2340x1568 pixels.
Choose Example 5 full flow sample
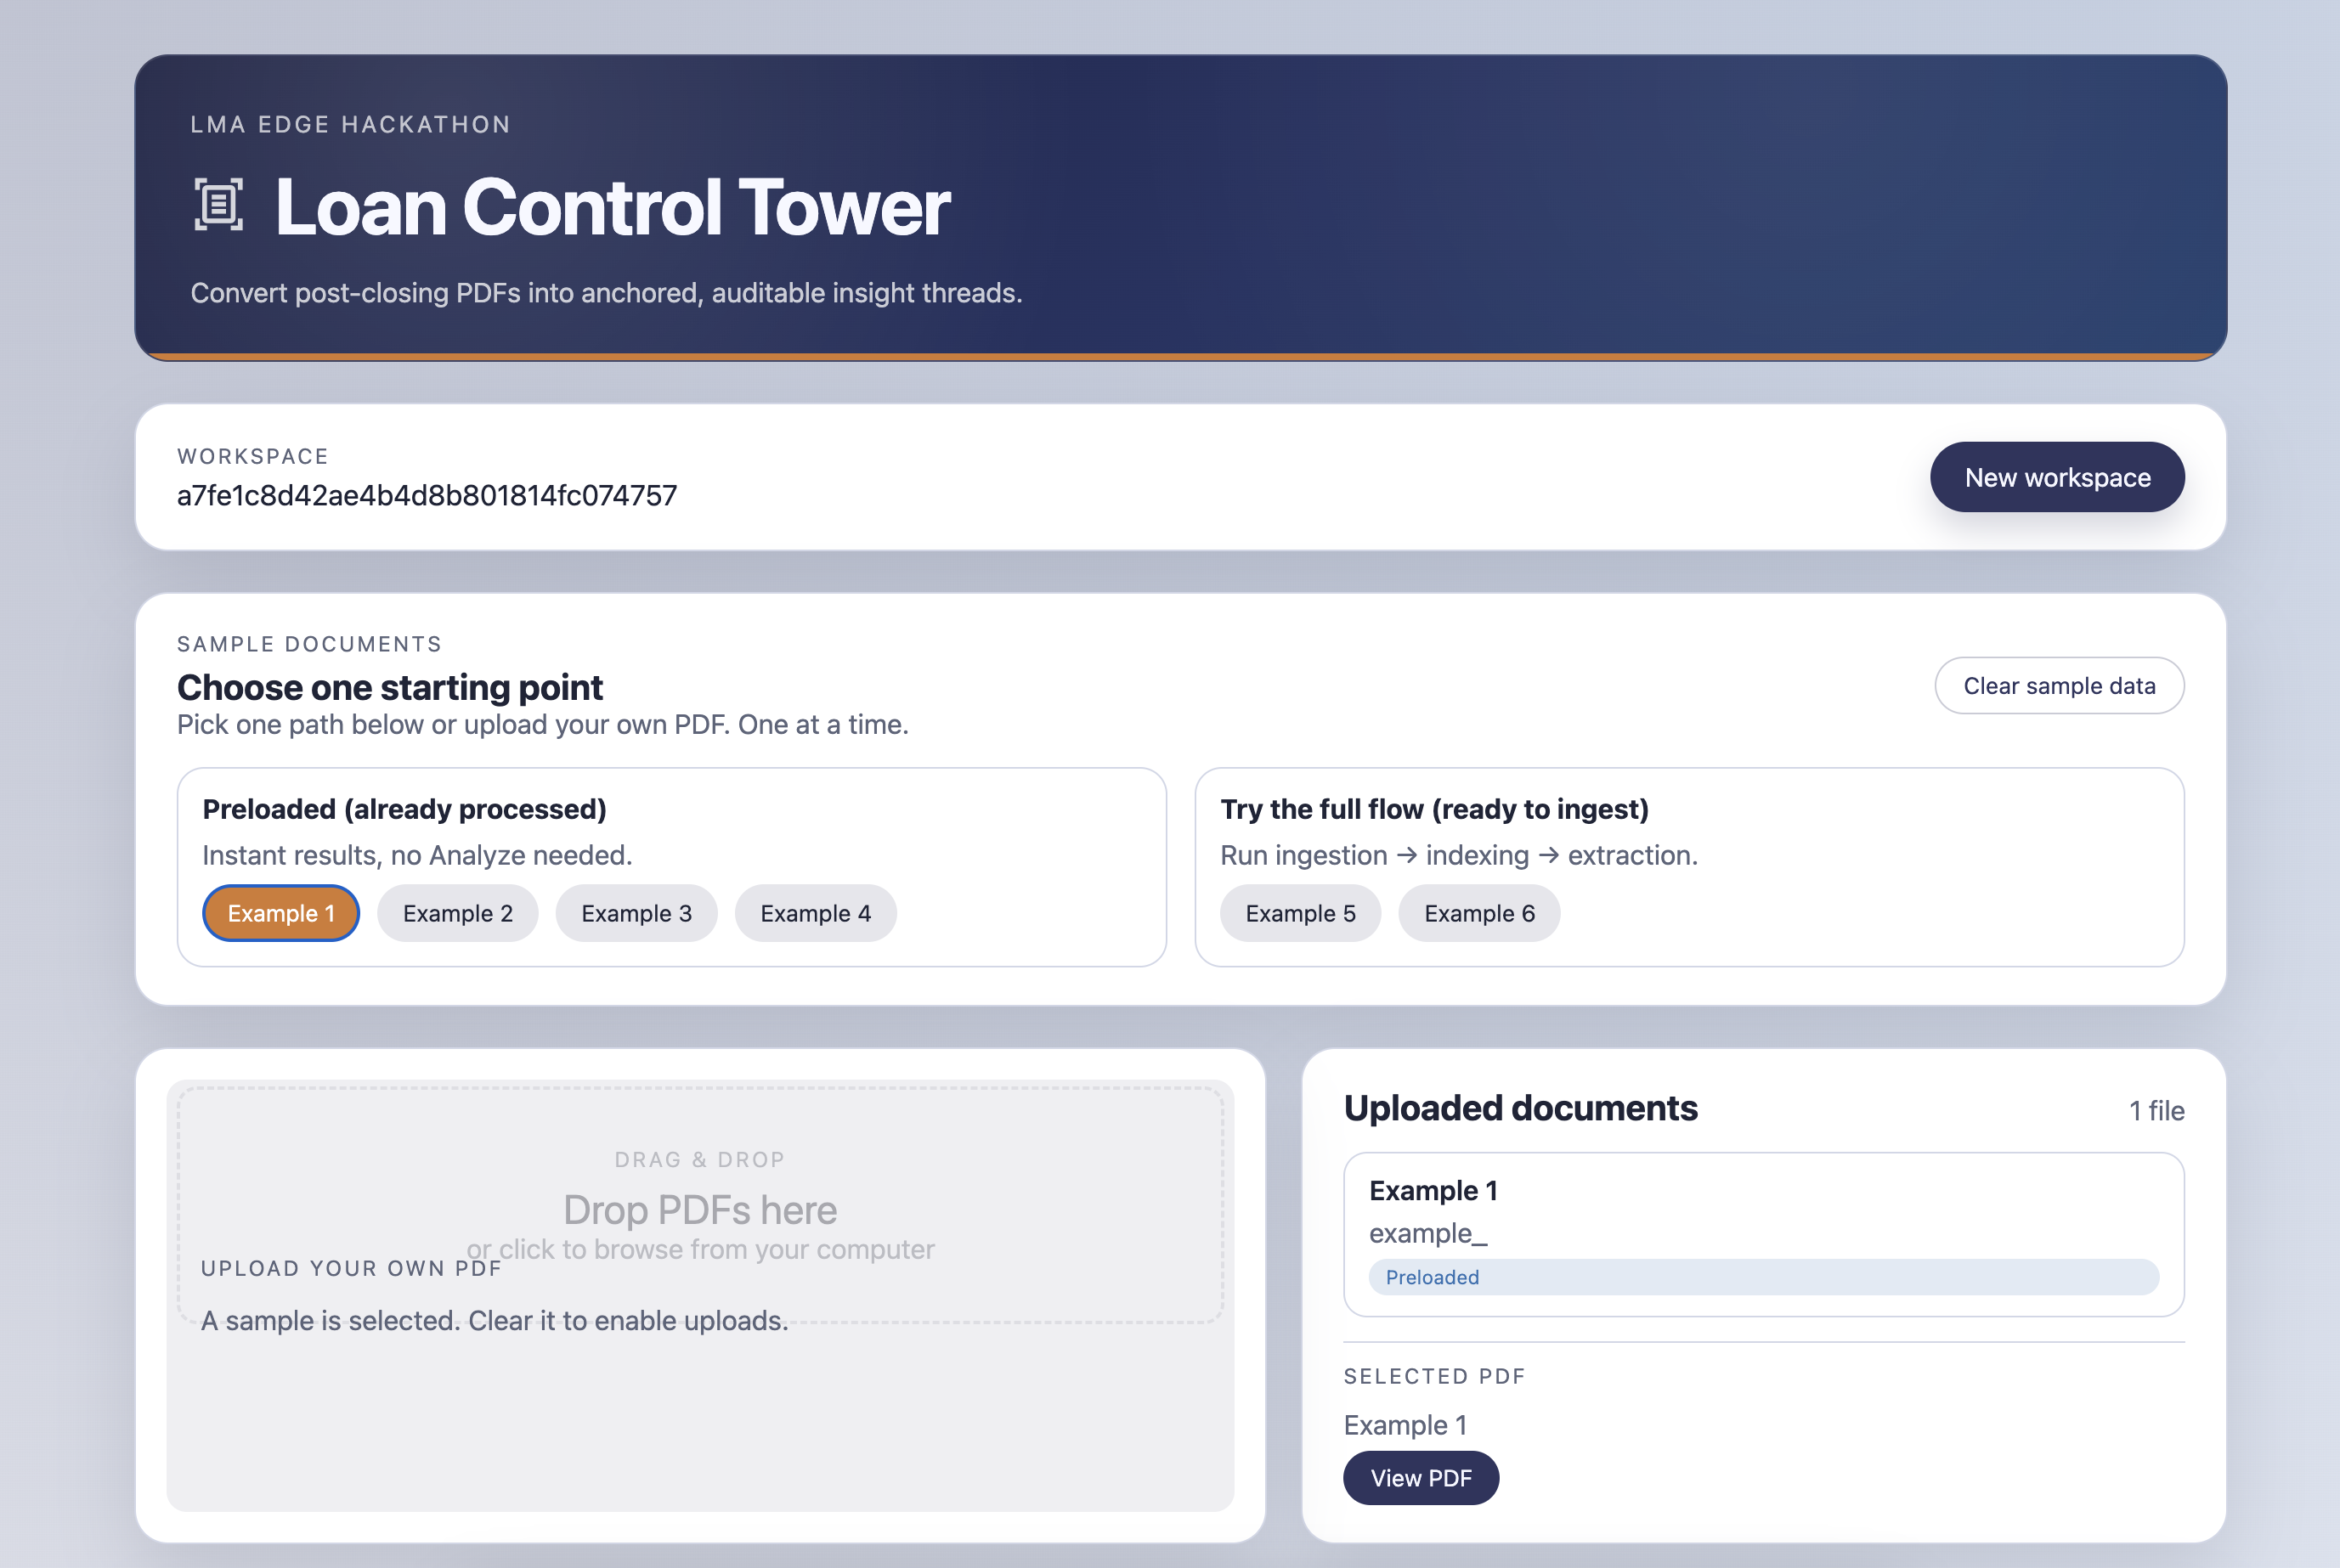1300,913
